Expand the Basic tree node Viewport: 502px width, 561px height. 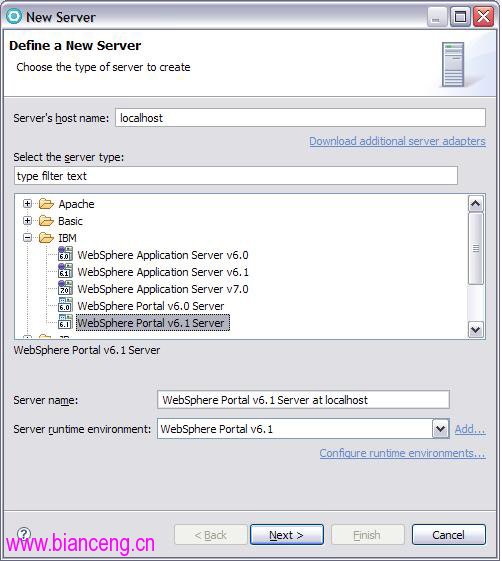(27, 220)
